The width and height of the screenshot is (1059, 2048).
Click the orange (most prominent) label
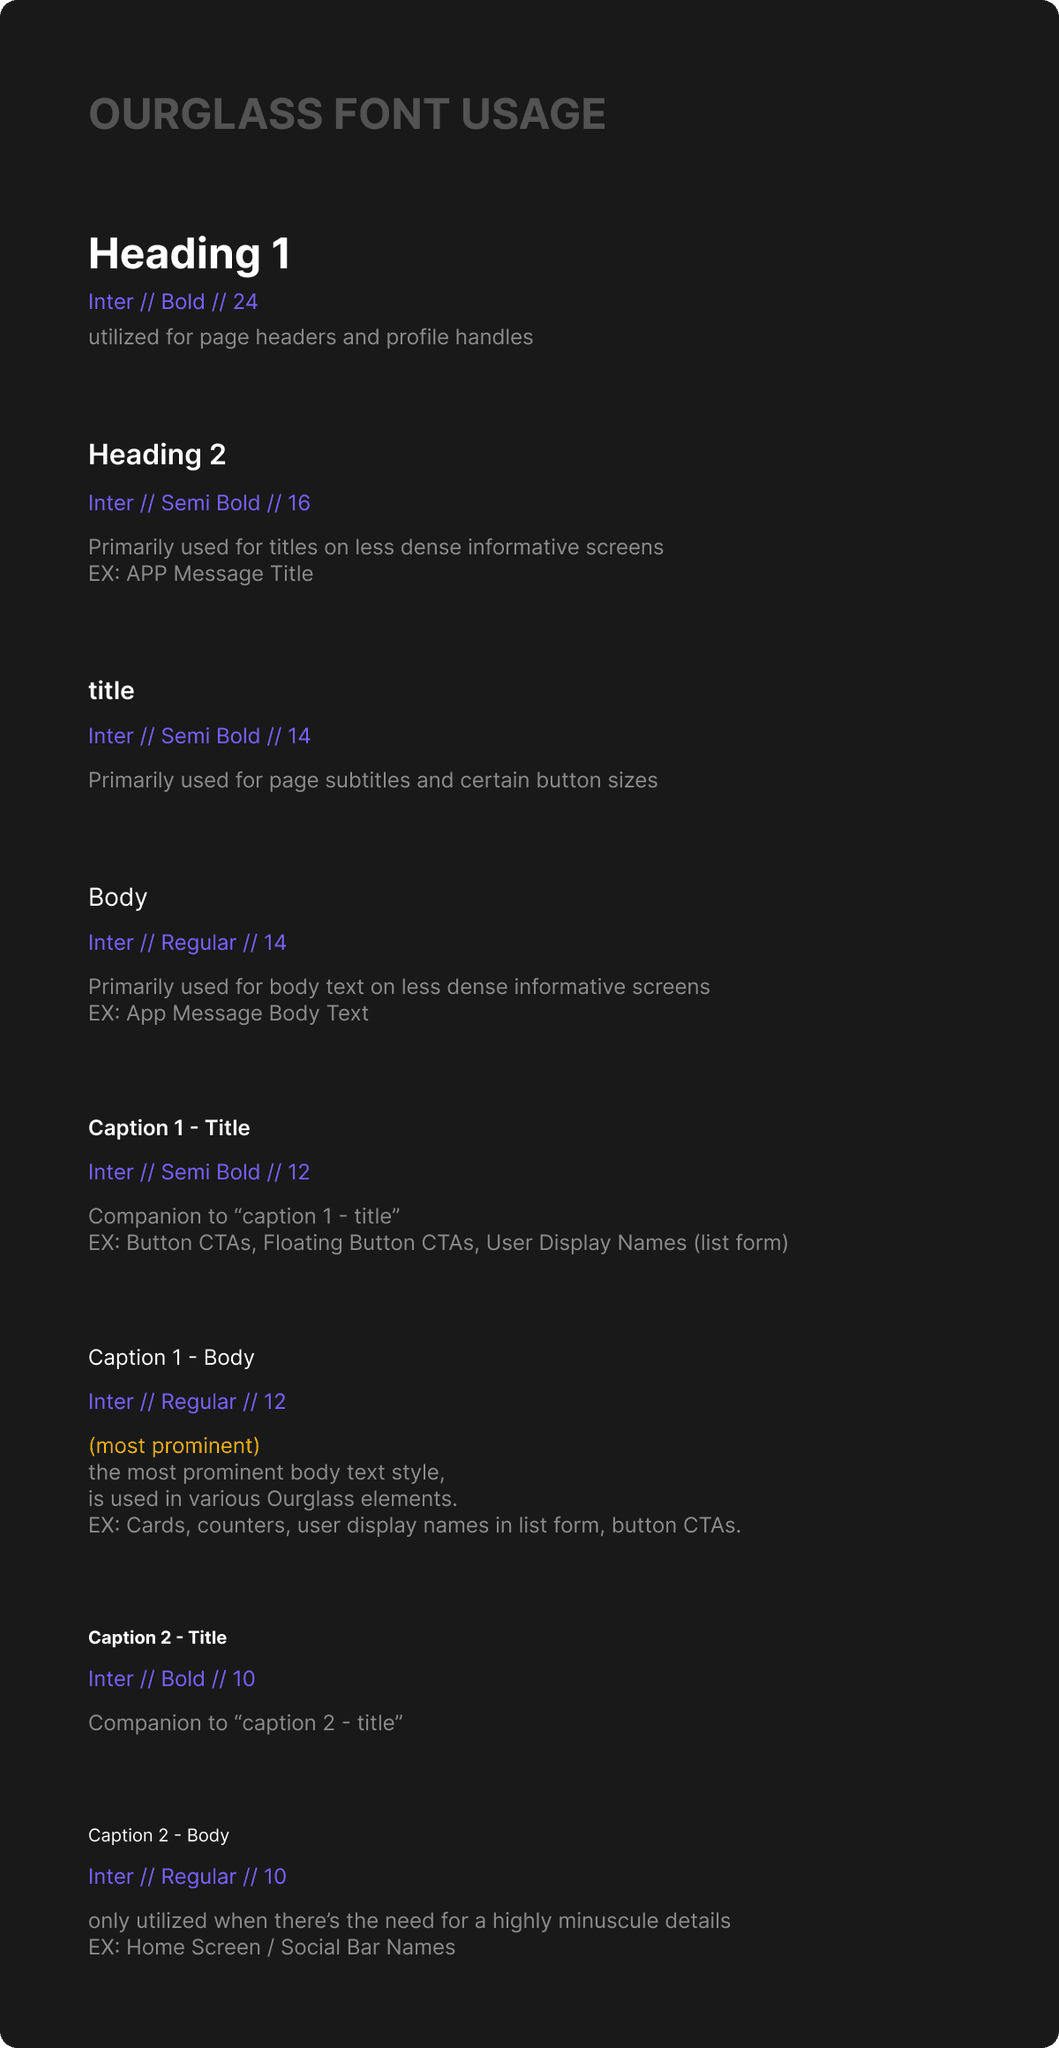pyautogui.click(x=174, y=1445)
